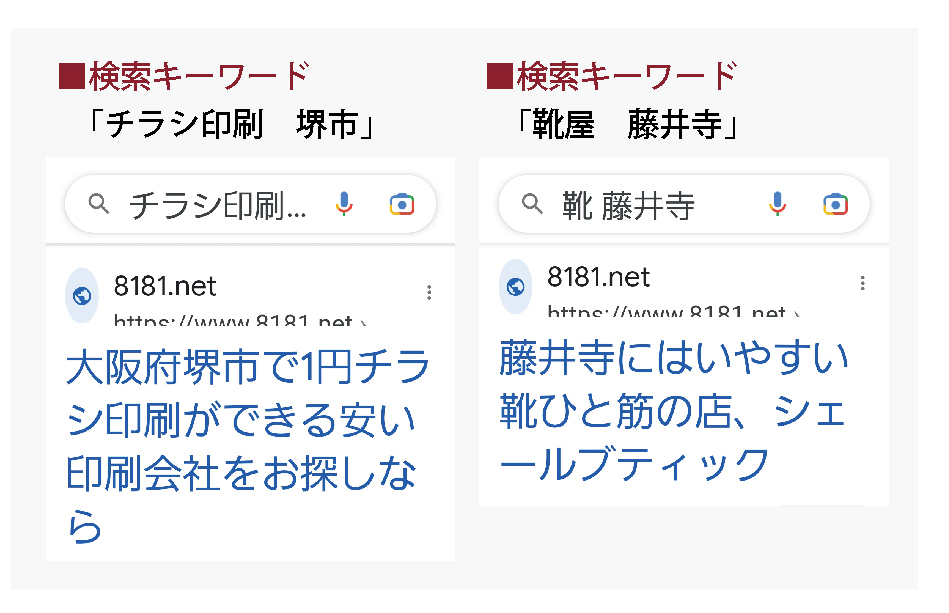The image size is (949, 613).
Task: Click the URL breadcrumb above the 大阪府堺市 title
Action: [240, 320]
